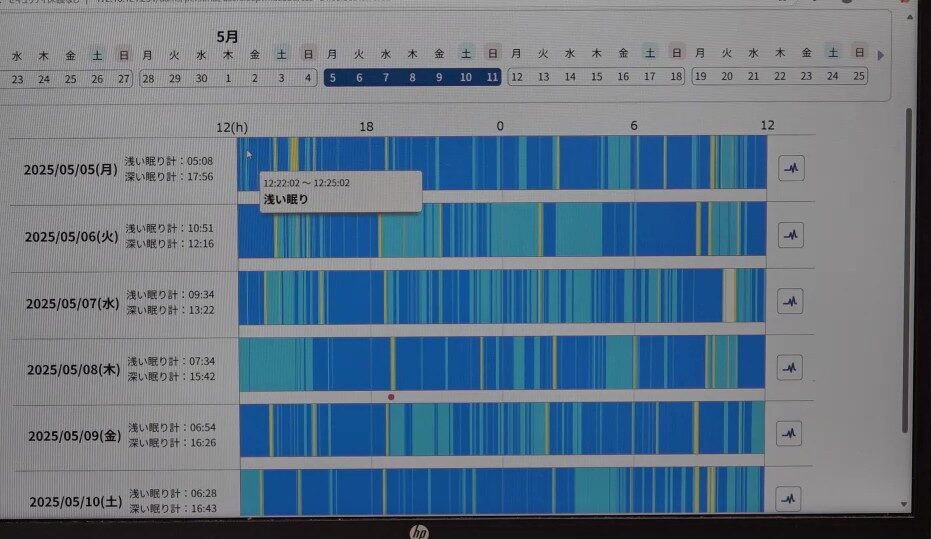
Task: Select day 28 in the previous week group
Action: pyautogui.click(x=148, y=77)
